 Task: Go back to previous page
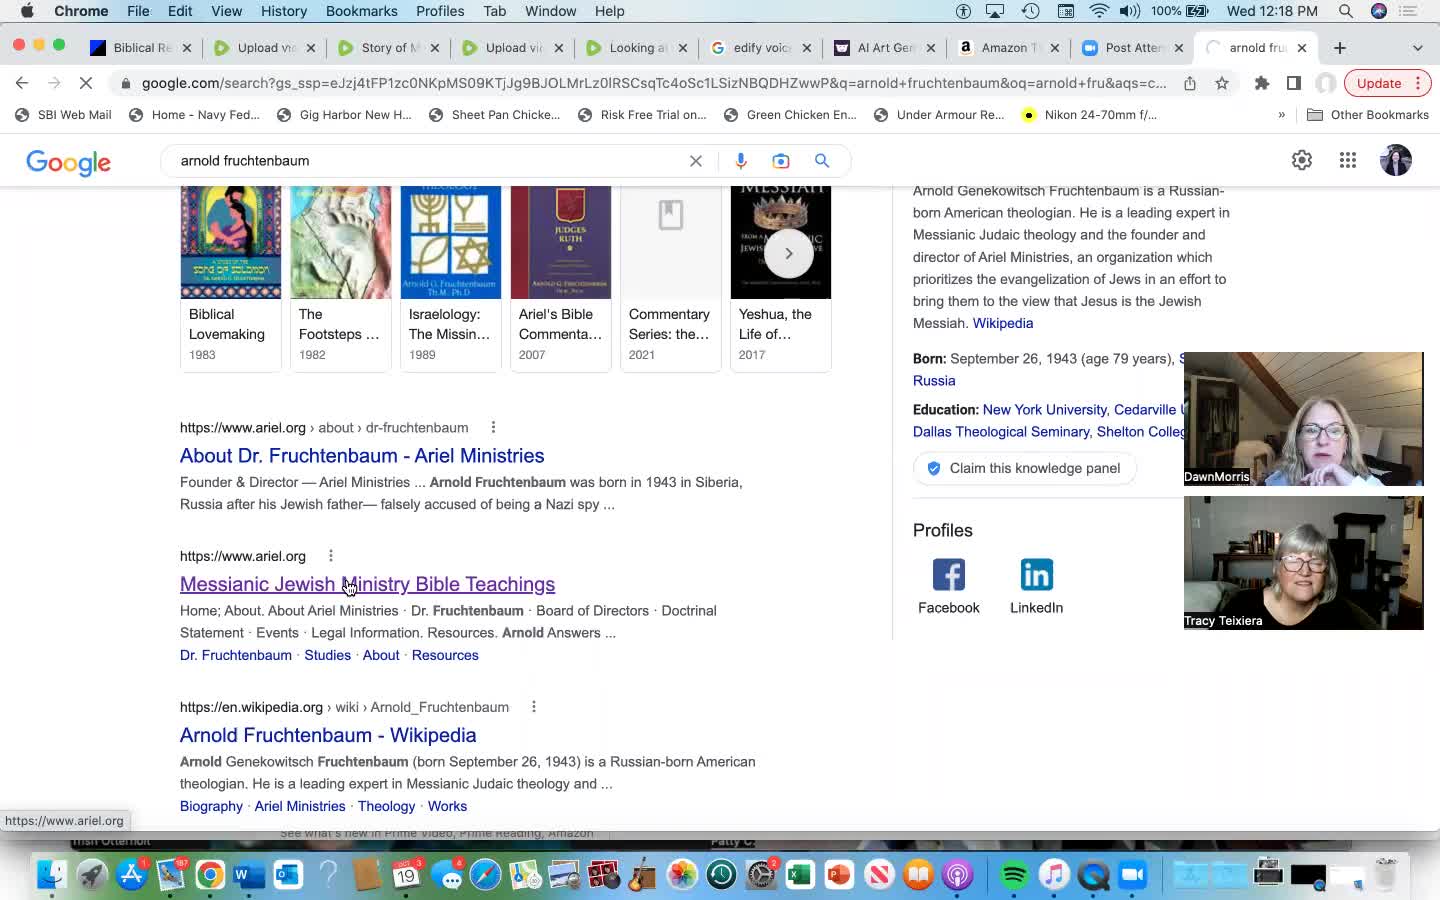coord(22,83)
